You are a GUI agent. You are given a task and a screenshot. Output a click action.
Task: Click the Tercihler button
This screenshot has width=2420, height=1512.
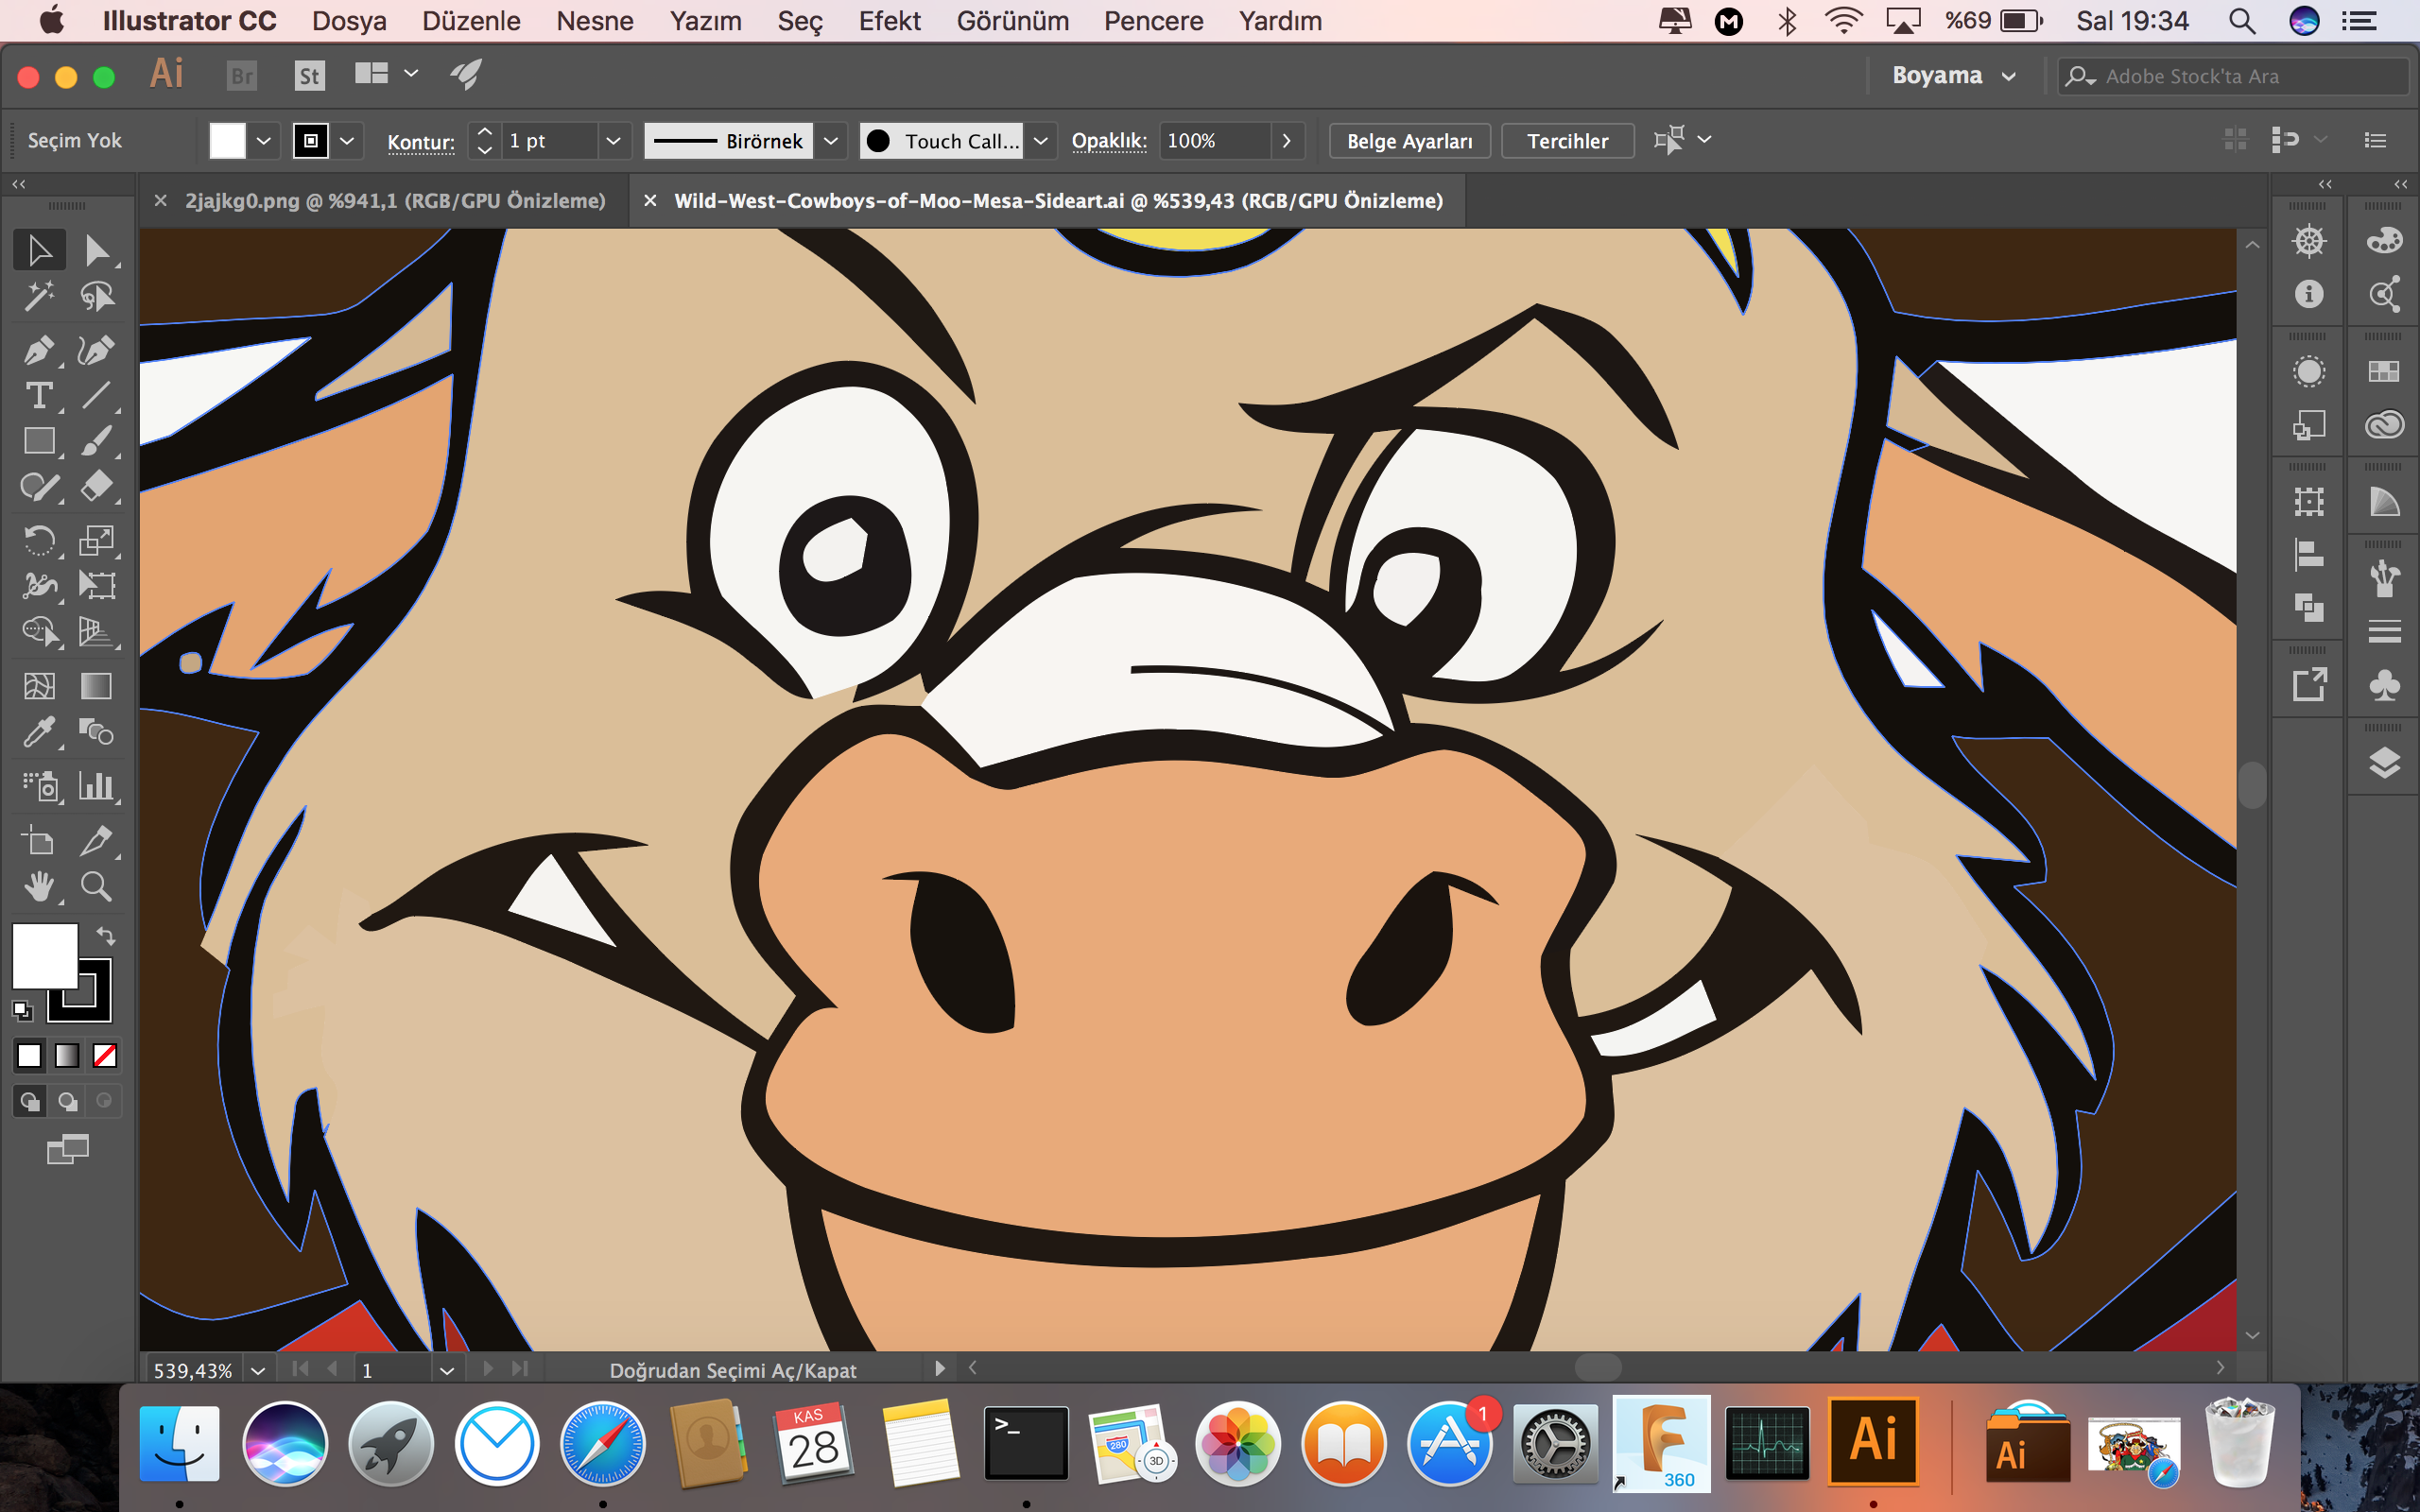click(x=1567, y=141)
